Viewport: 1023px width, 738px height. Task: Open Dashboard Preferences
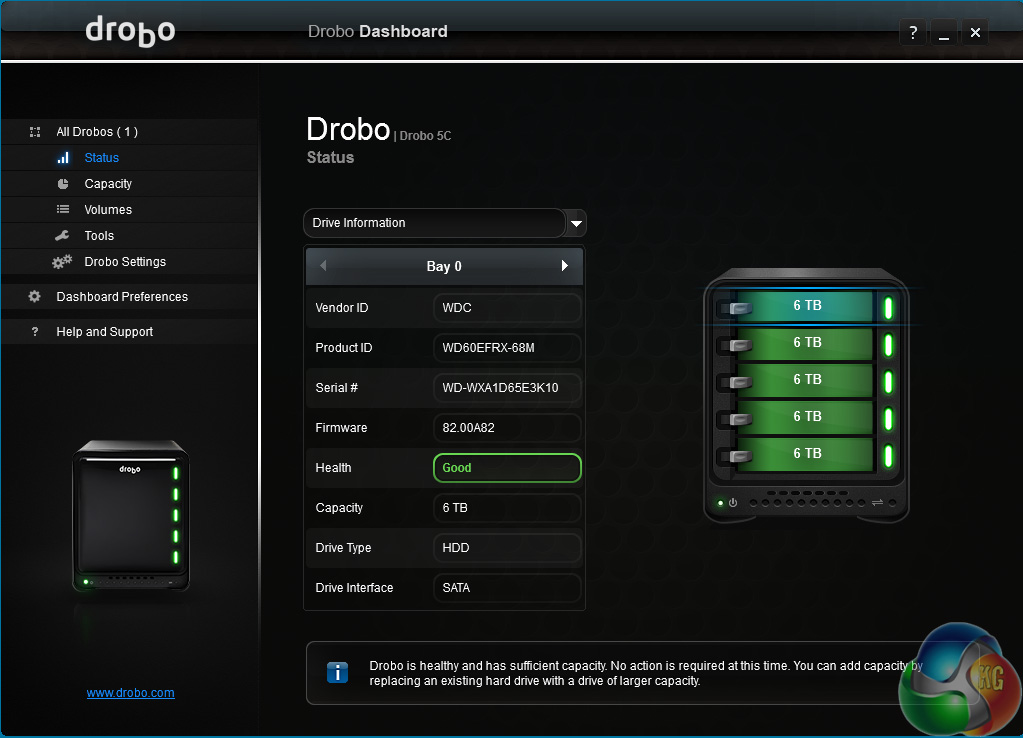pos(122,296)
